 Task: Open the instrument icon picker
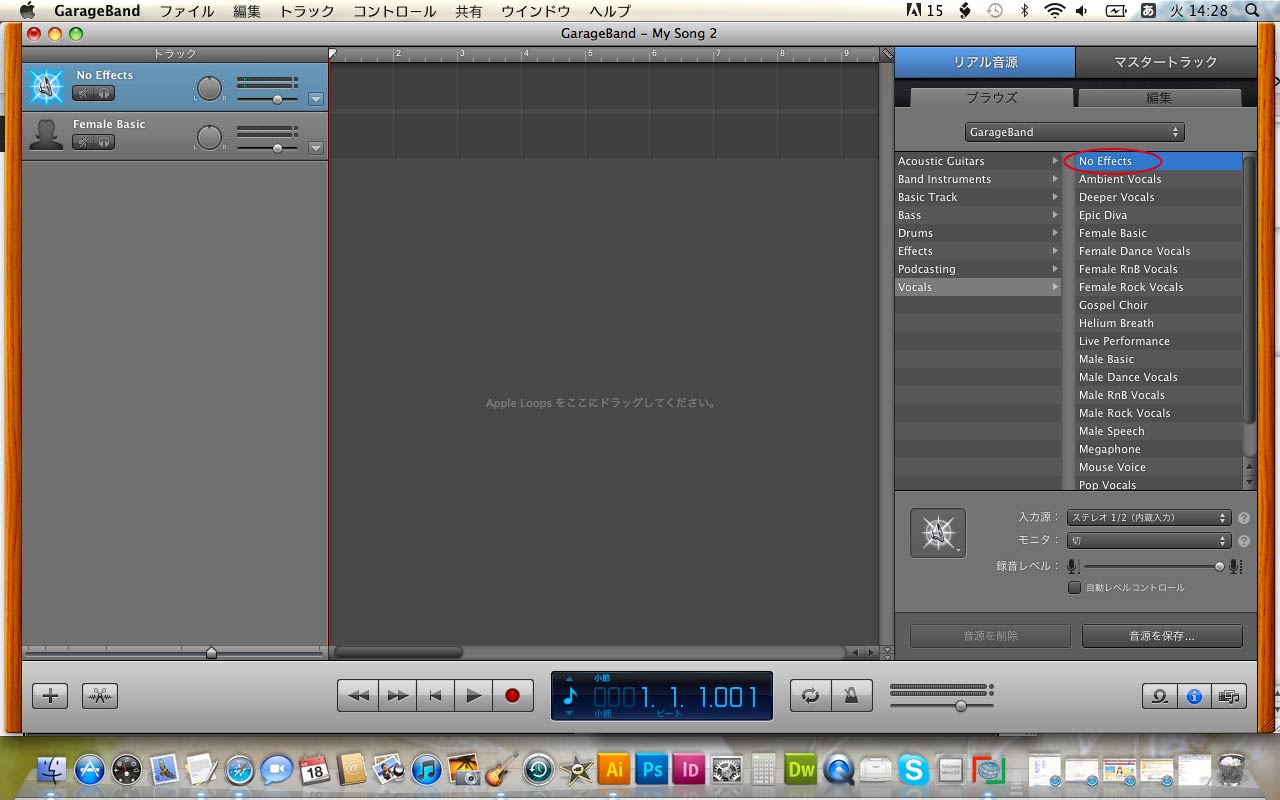tap(938, 533)
